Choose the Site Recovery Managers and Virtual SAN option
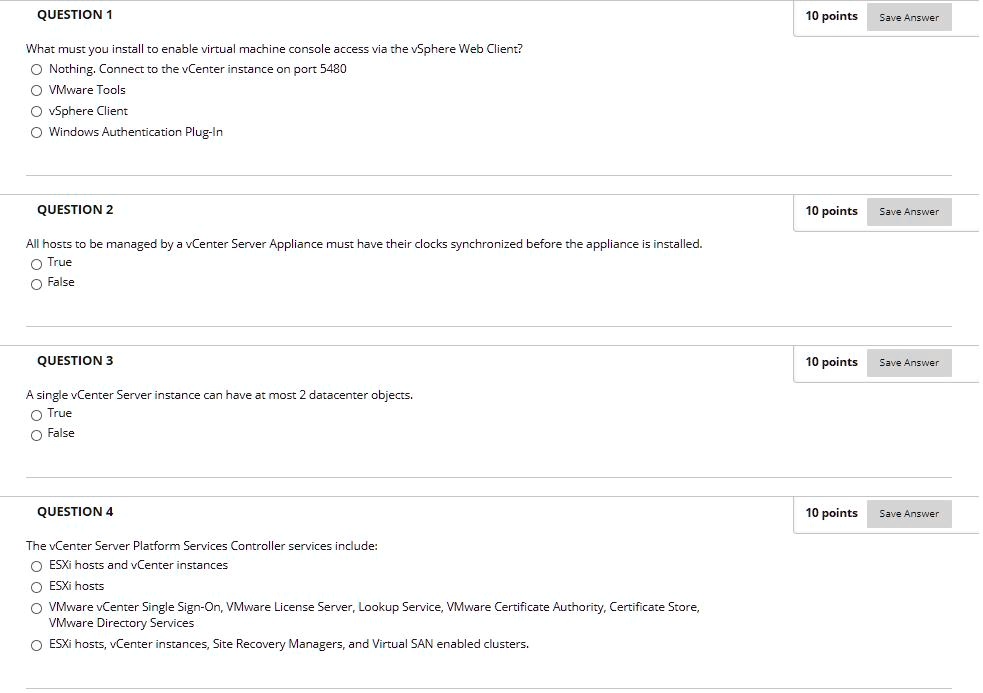 (x=36, y=645)
